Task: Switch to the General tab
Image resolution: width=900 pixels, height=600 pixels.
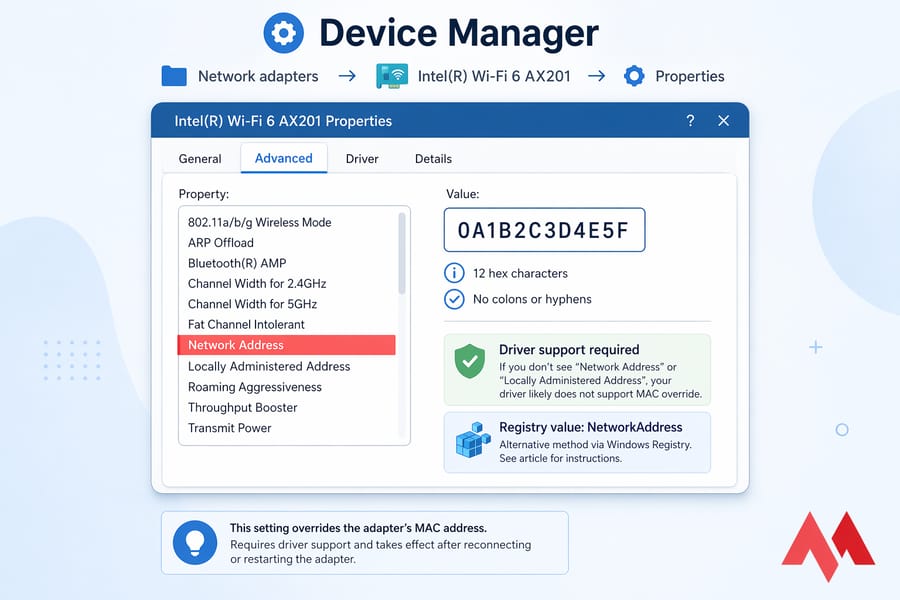Action: [x=200, y=159]
